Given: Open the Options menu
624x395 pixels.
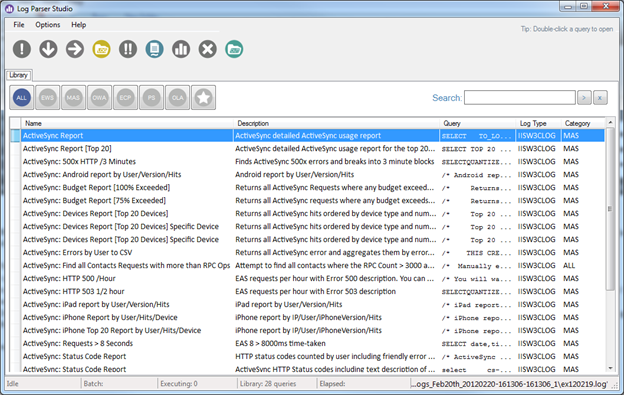Looking at the screenshot, I should click(x=48, y=25).
